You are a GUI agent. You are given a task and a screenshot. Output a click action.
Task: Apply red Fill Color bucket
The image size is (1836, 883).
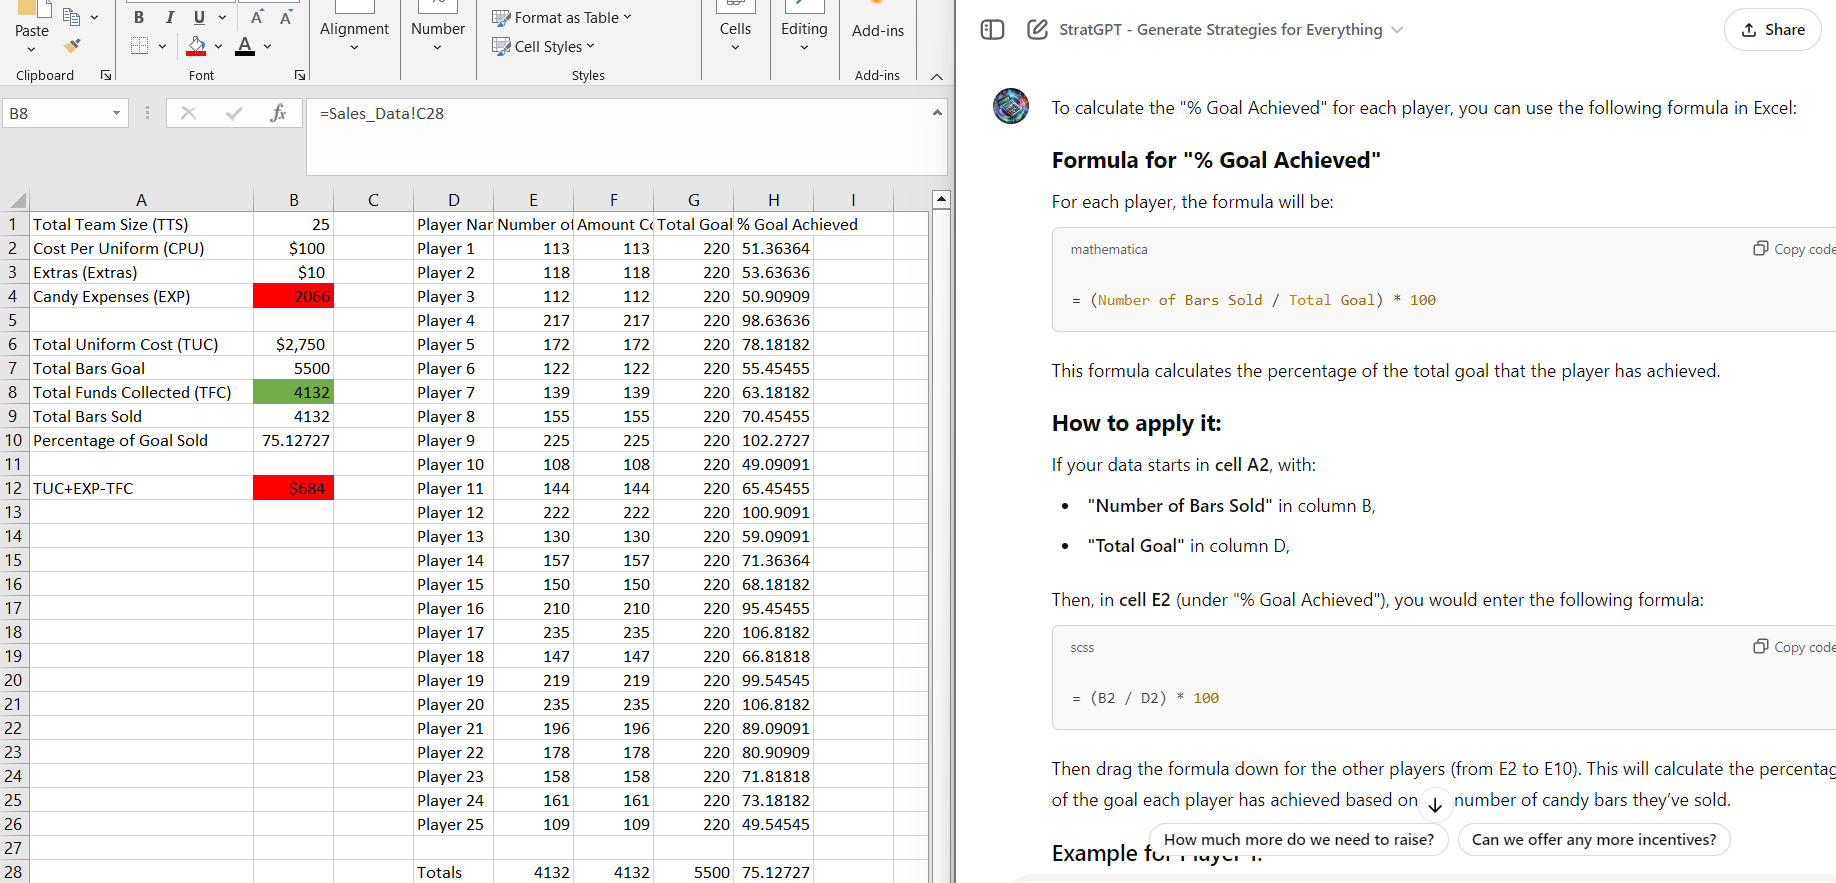pos(196,46)
